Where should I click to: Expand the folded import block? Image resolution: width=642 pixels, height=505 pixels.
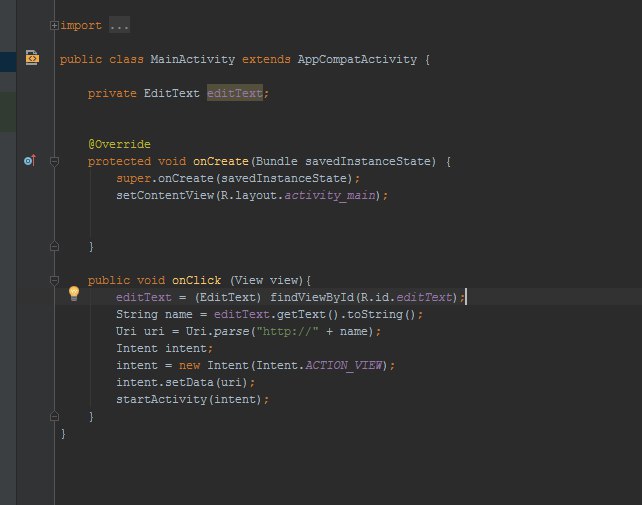coord(54,25)
